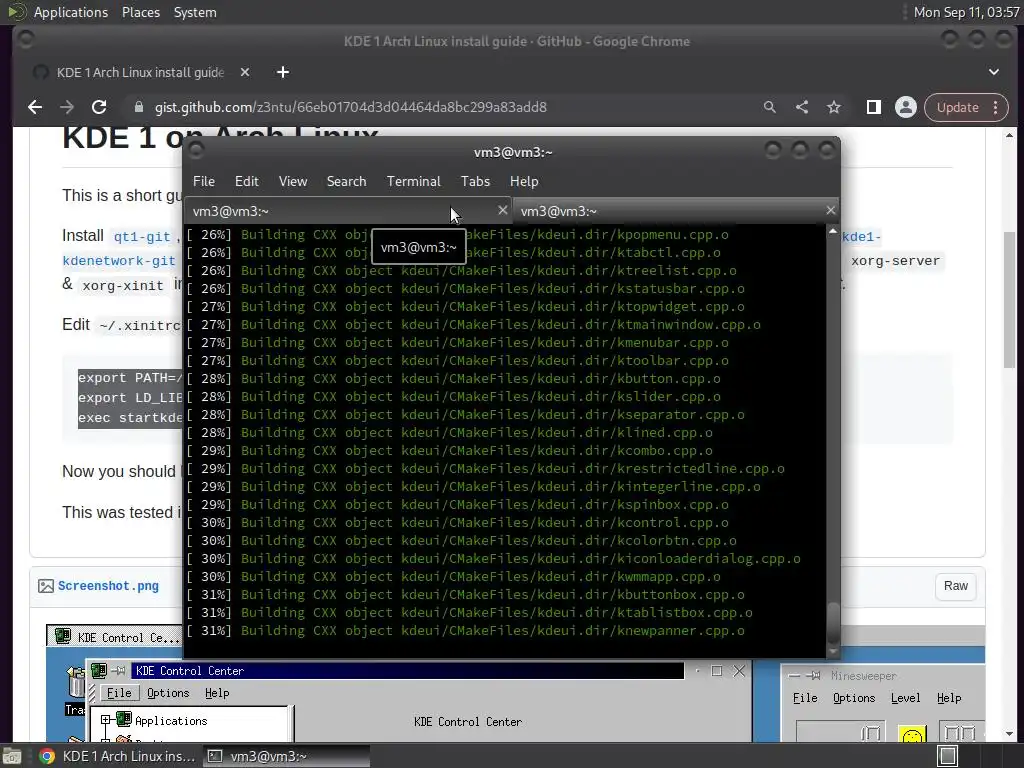Go back in Chrome
1024x768 pixels.
35,107
